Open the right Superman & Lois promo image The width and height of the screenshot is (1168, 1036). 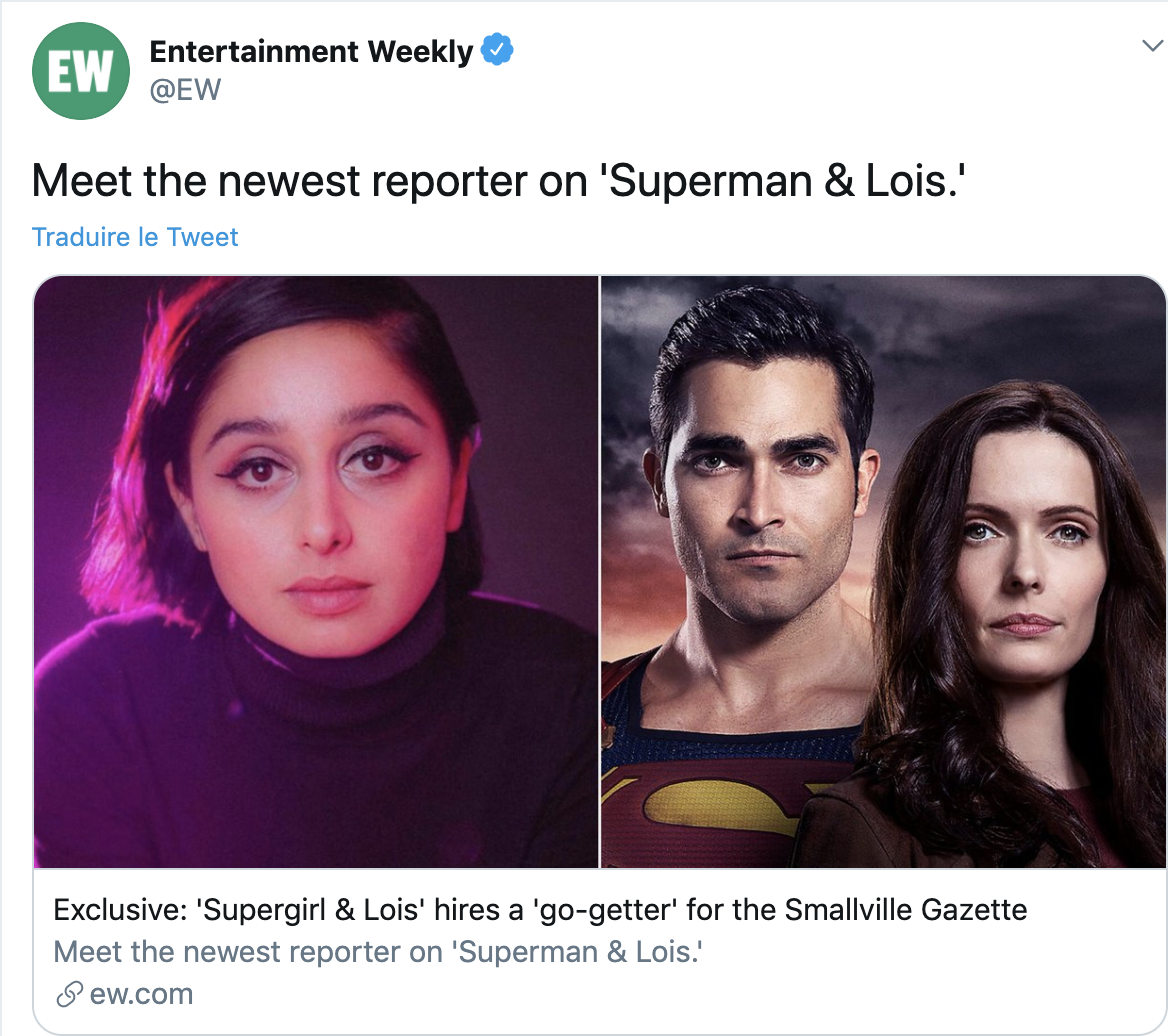[883, 572]
